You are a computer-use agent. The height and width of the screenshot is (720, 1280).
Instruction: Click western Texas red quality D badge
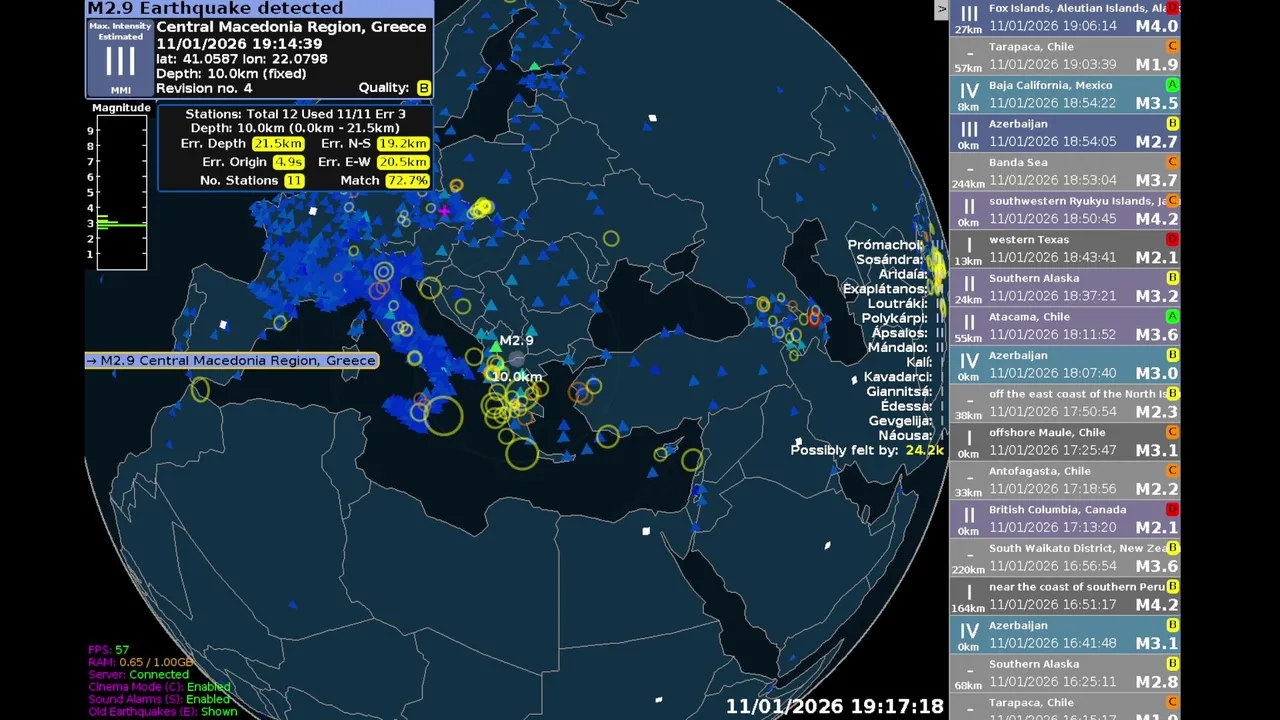(1173, 239)
